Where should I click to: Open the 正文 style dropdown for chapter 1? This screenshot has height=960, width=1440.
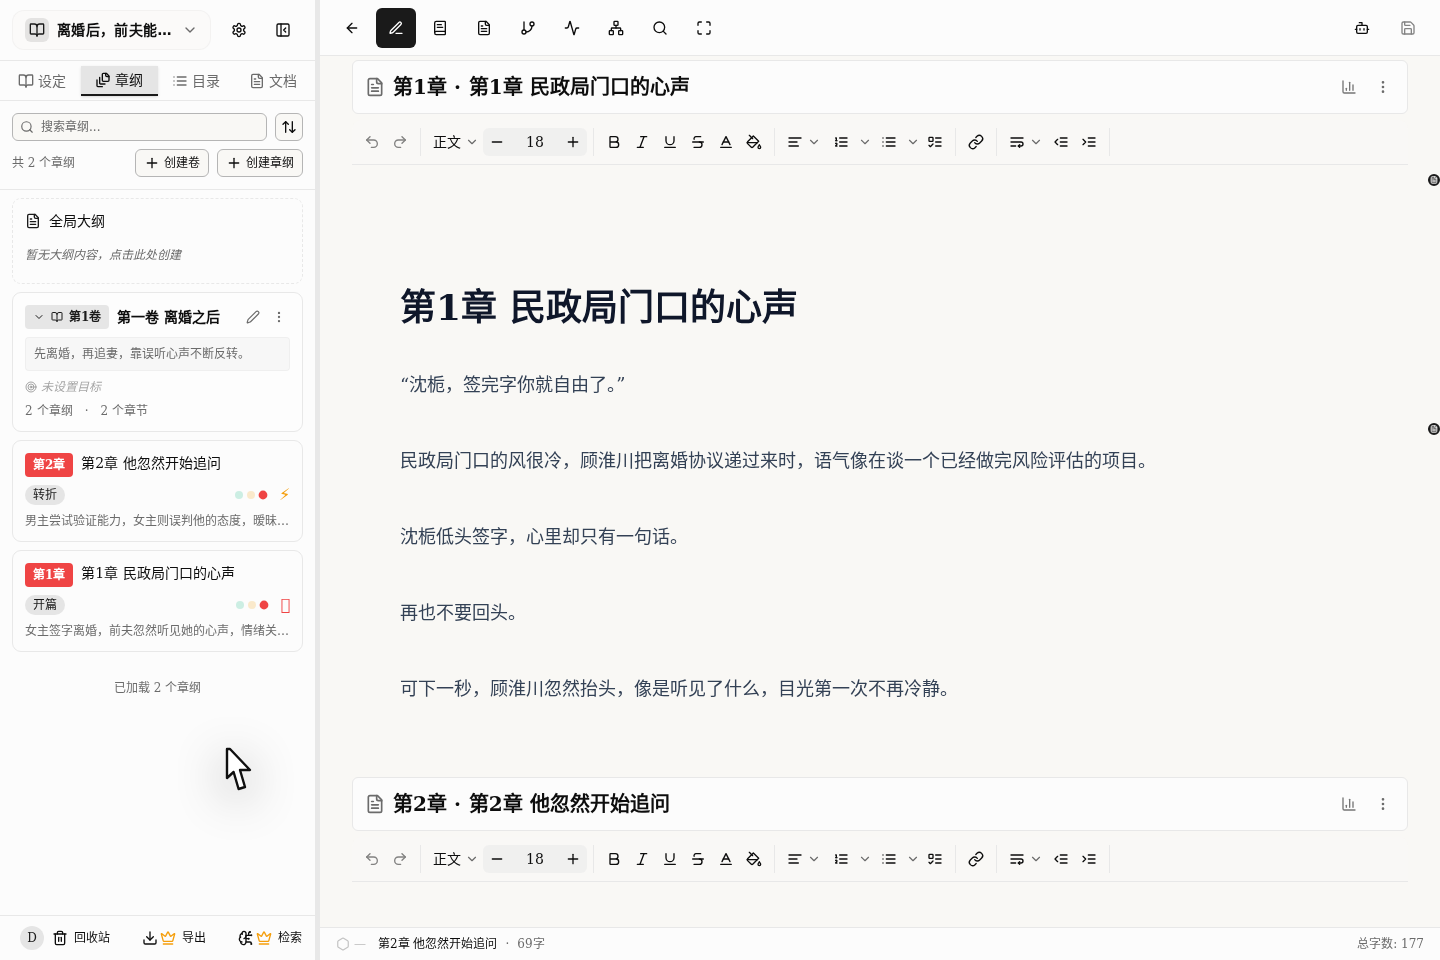pos(454,142)
